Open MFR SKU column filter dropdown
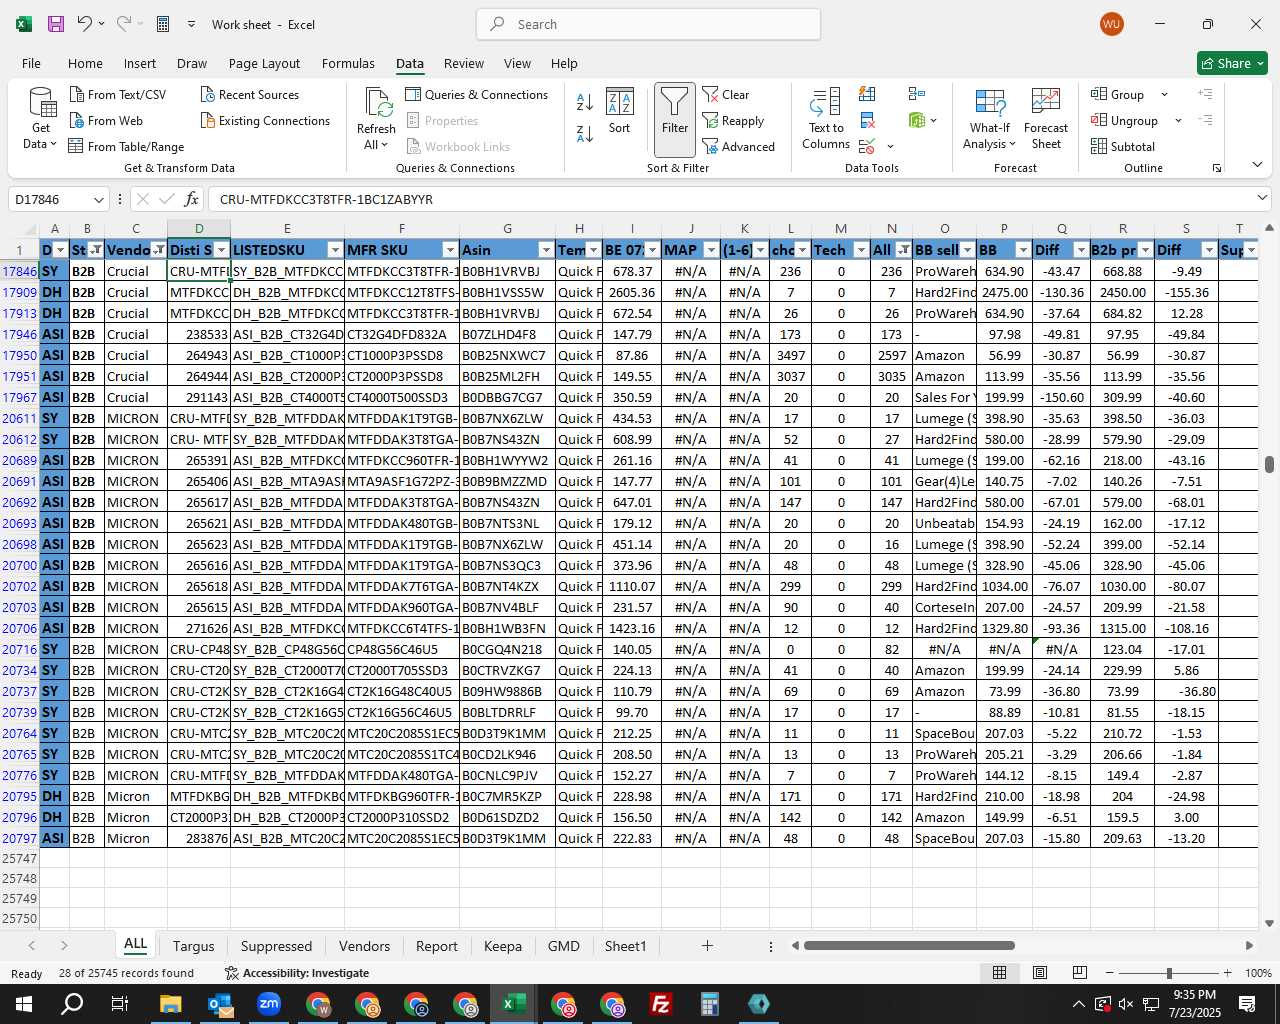 [450, 250]
